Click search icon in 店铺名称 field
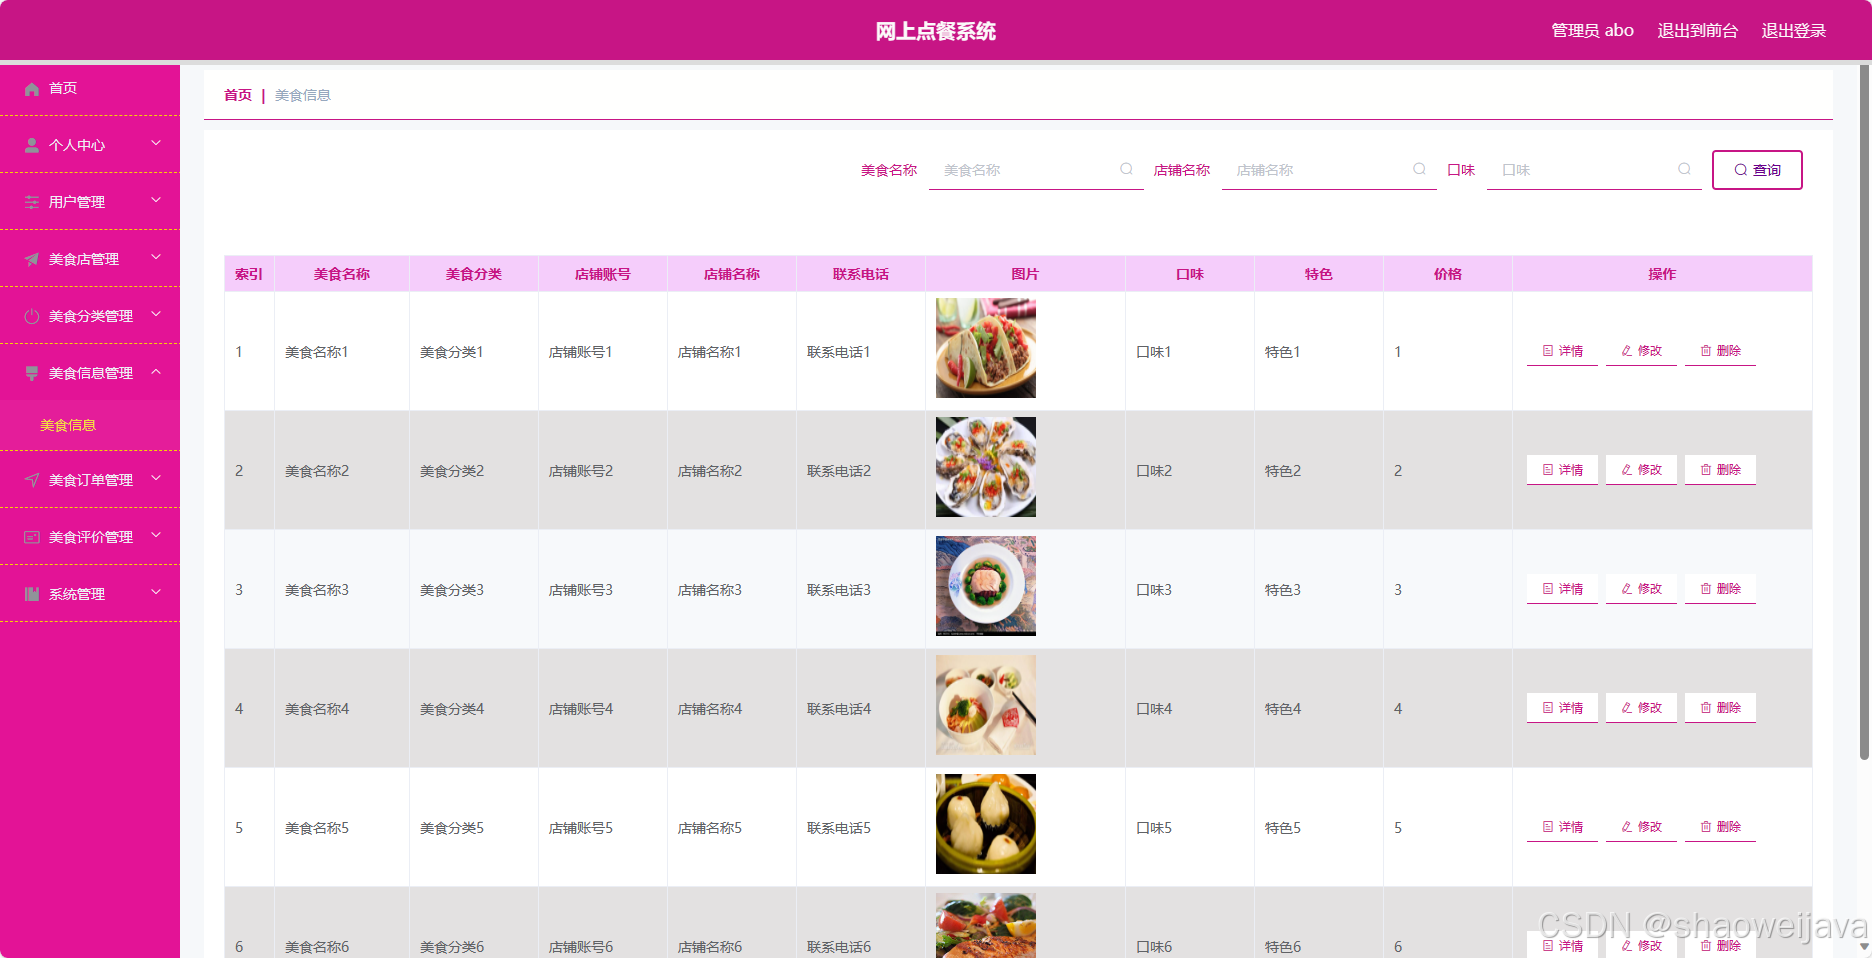Viewport: 1872px width, 958px height. tap(1419, 169)
